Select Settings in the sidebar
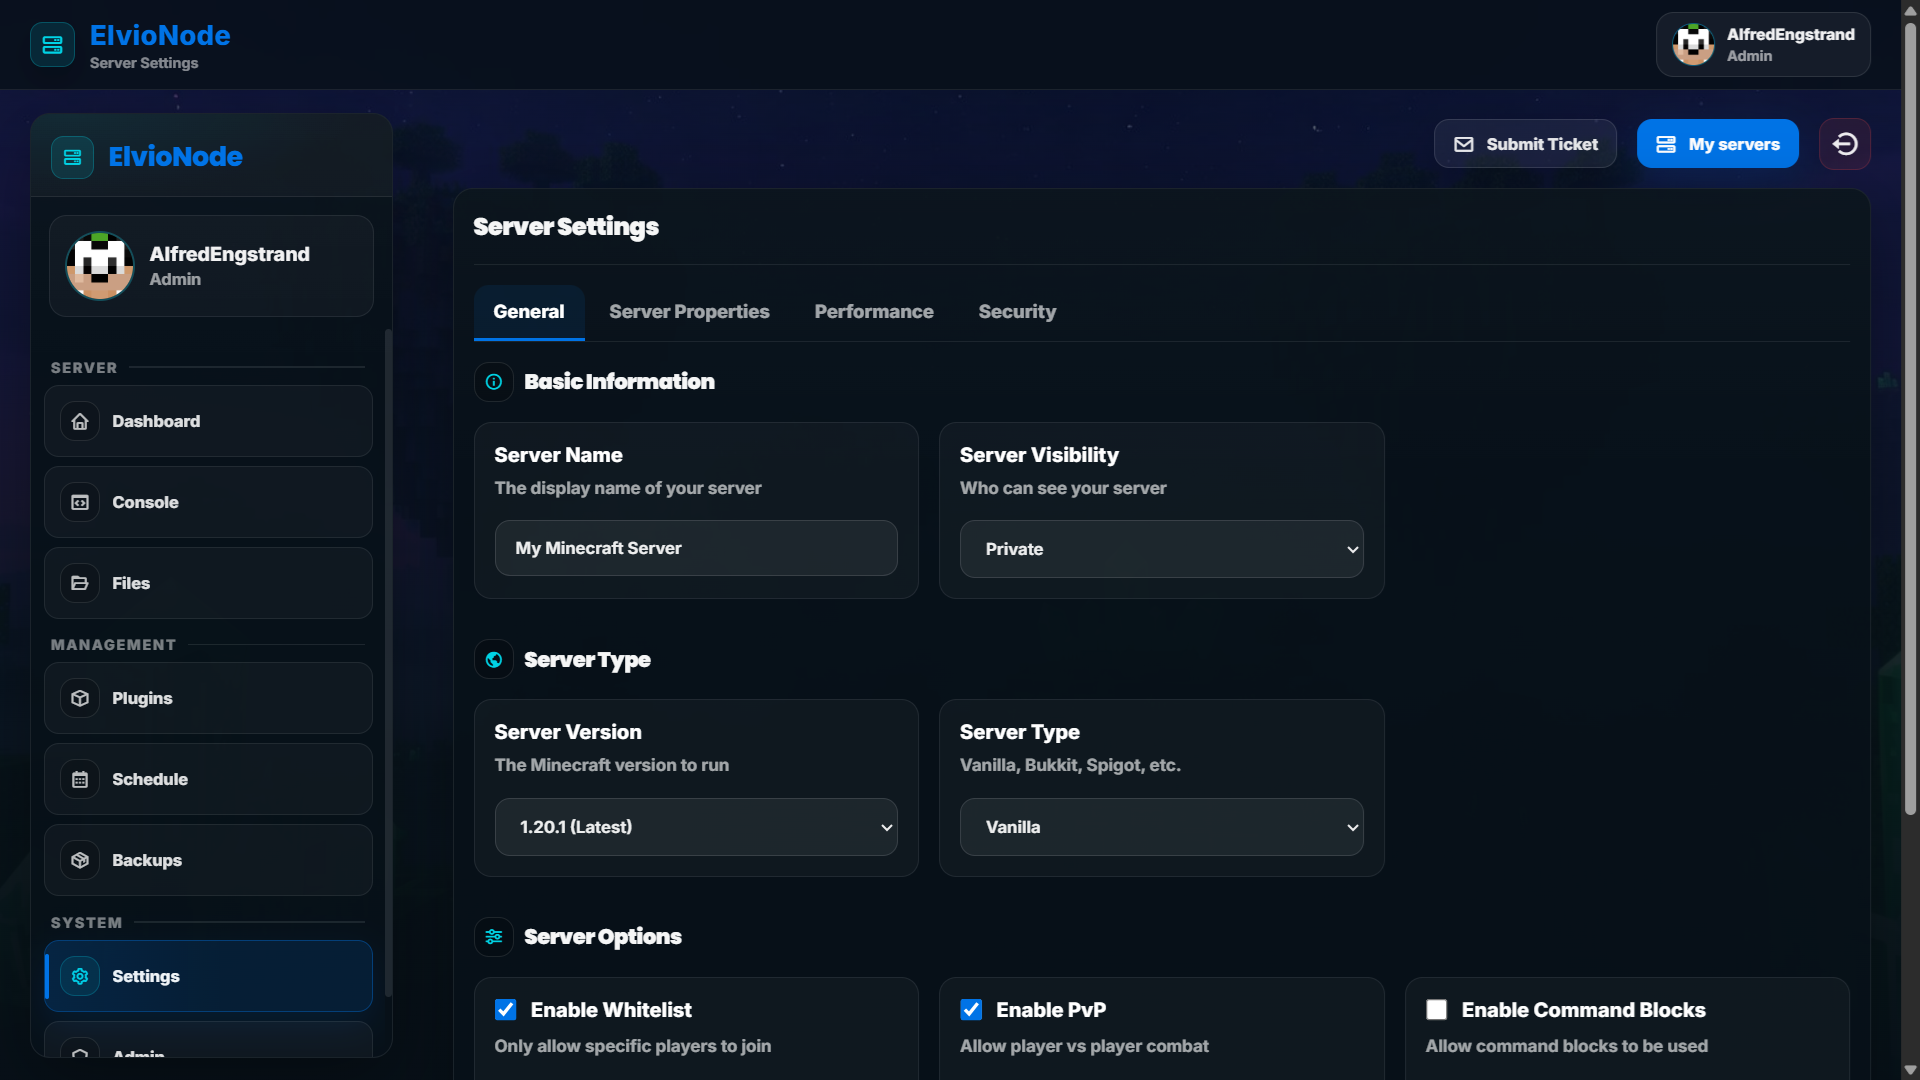This screenshot has height=1080, width=1920. click(208, 976)
